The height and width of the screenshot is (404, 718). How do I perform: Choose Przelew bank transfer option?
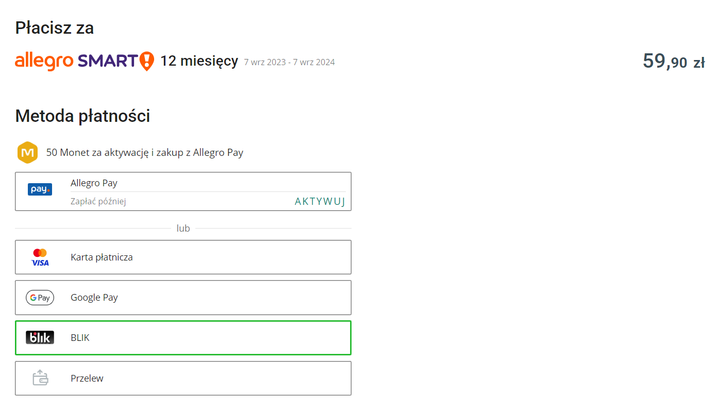point(183,378)
